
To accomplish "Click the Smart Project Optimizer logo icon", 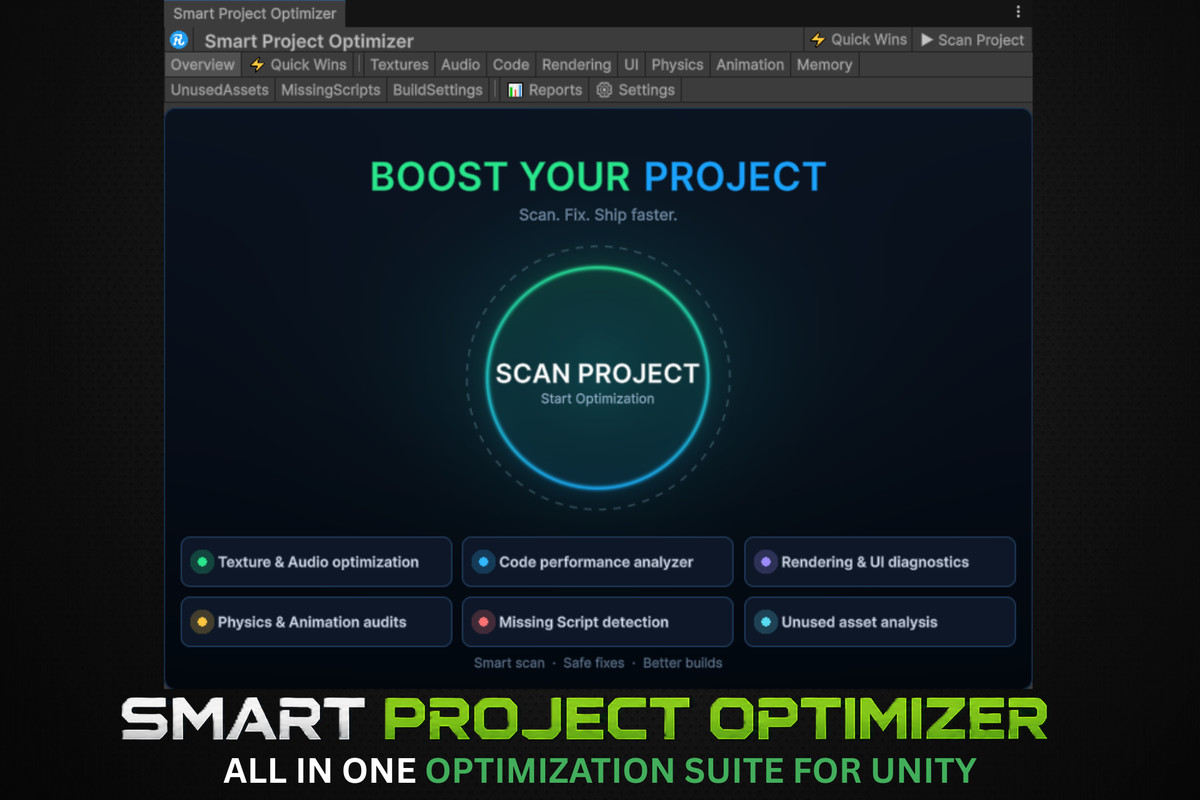I will [x=179, y=40].
